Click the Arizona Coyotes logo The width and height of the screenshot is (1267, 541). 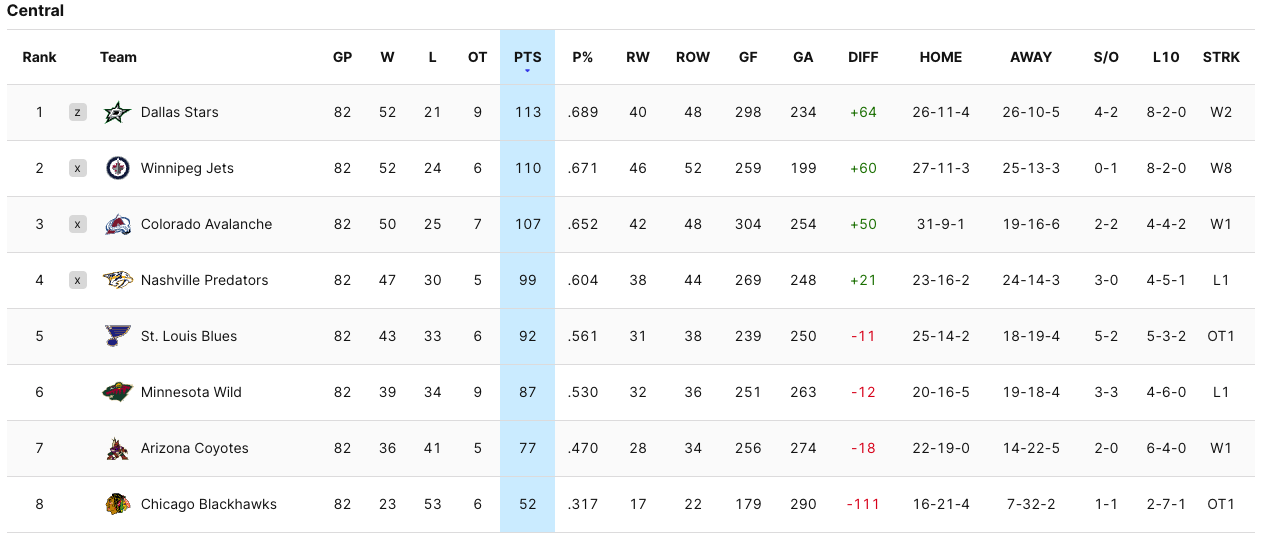pos(118,448)
